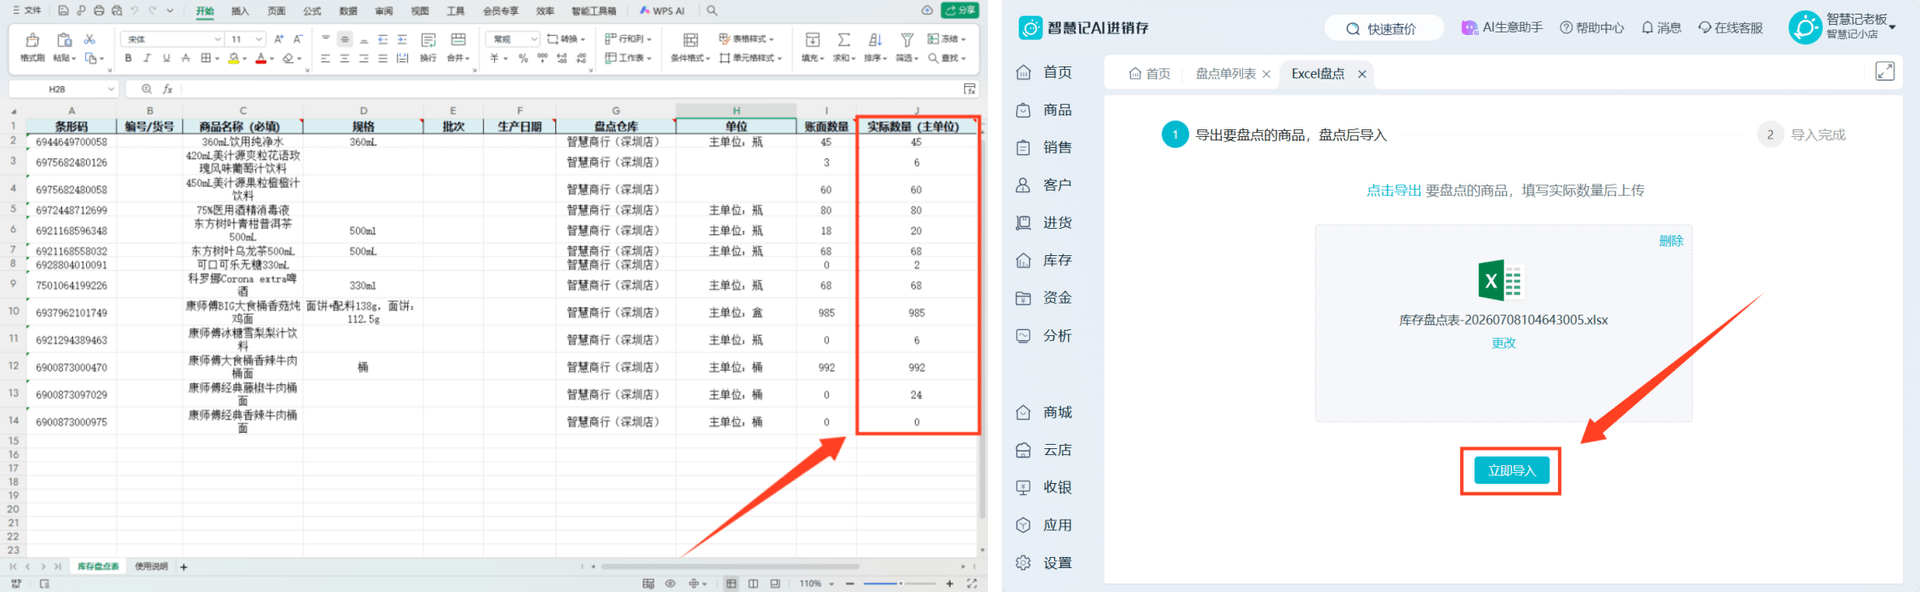Open 商品 in the 智慧记 sidebar

[1046, 110]
